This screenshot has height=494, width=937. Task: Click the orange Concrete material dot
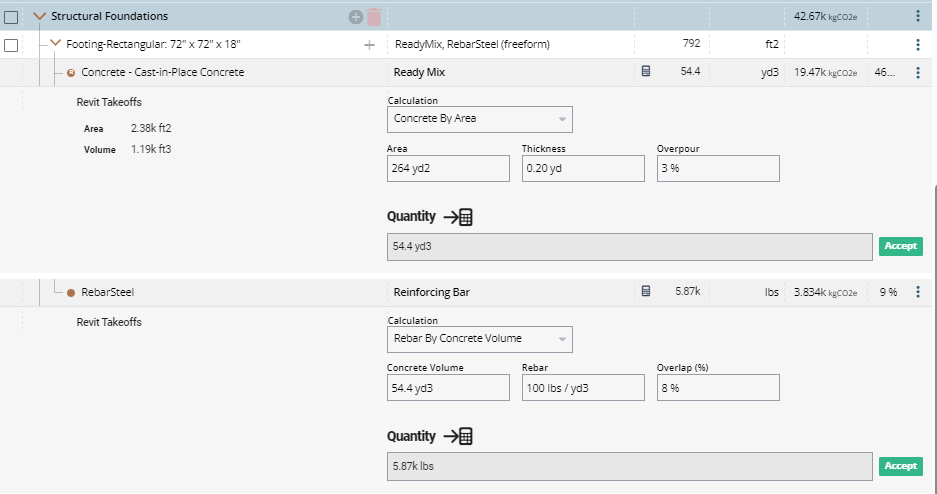71,73
